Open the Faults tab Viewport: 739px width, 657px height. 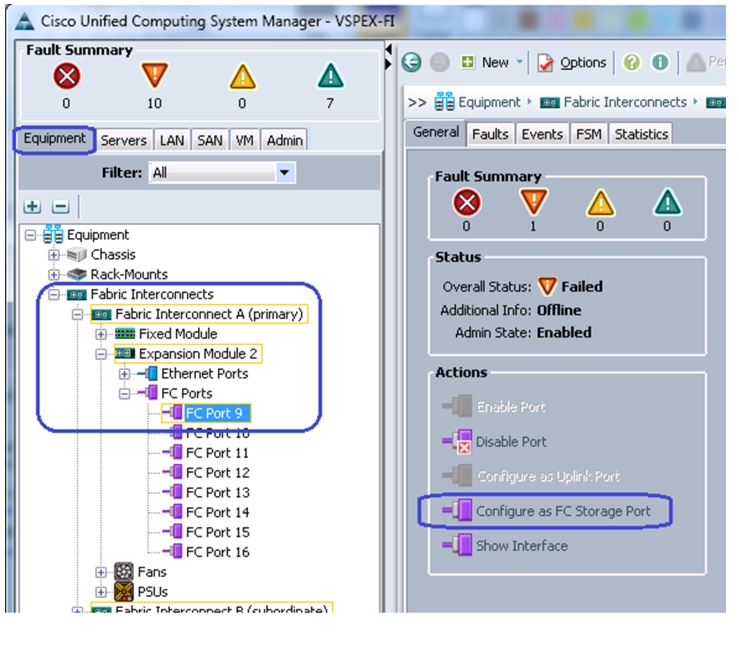(491, 135)
